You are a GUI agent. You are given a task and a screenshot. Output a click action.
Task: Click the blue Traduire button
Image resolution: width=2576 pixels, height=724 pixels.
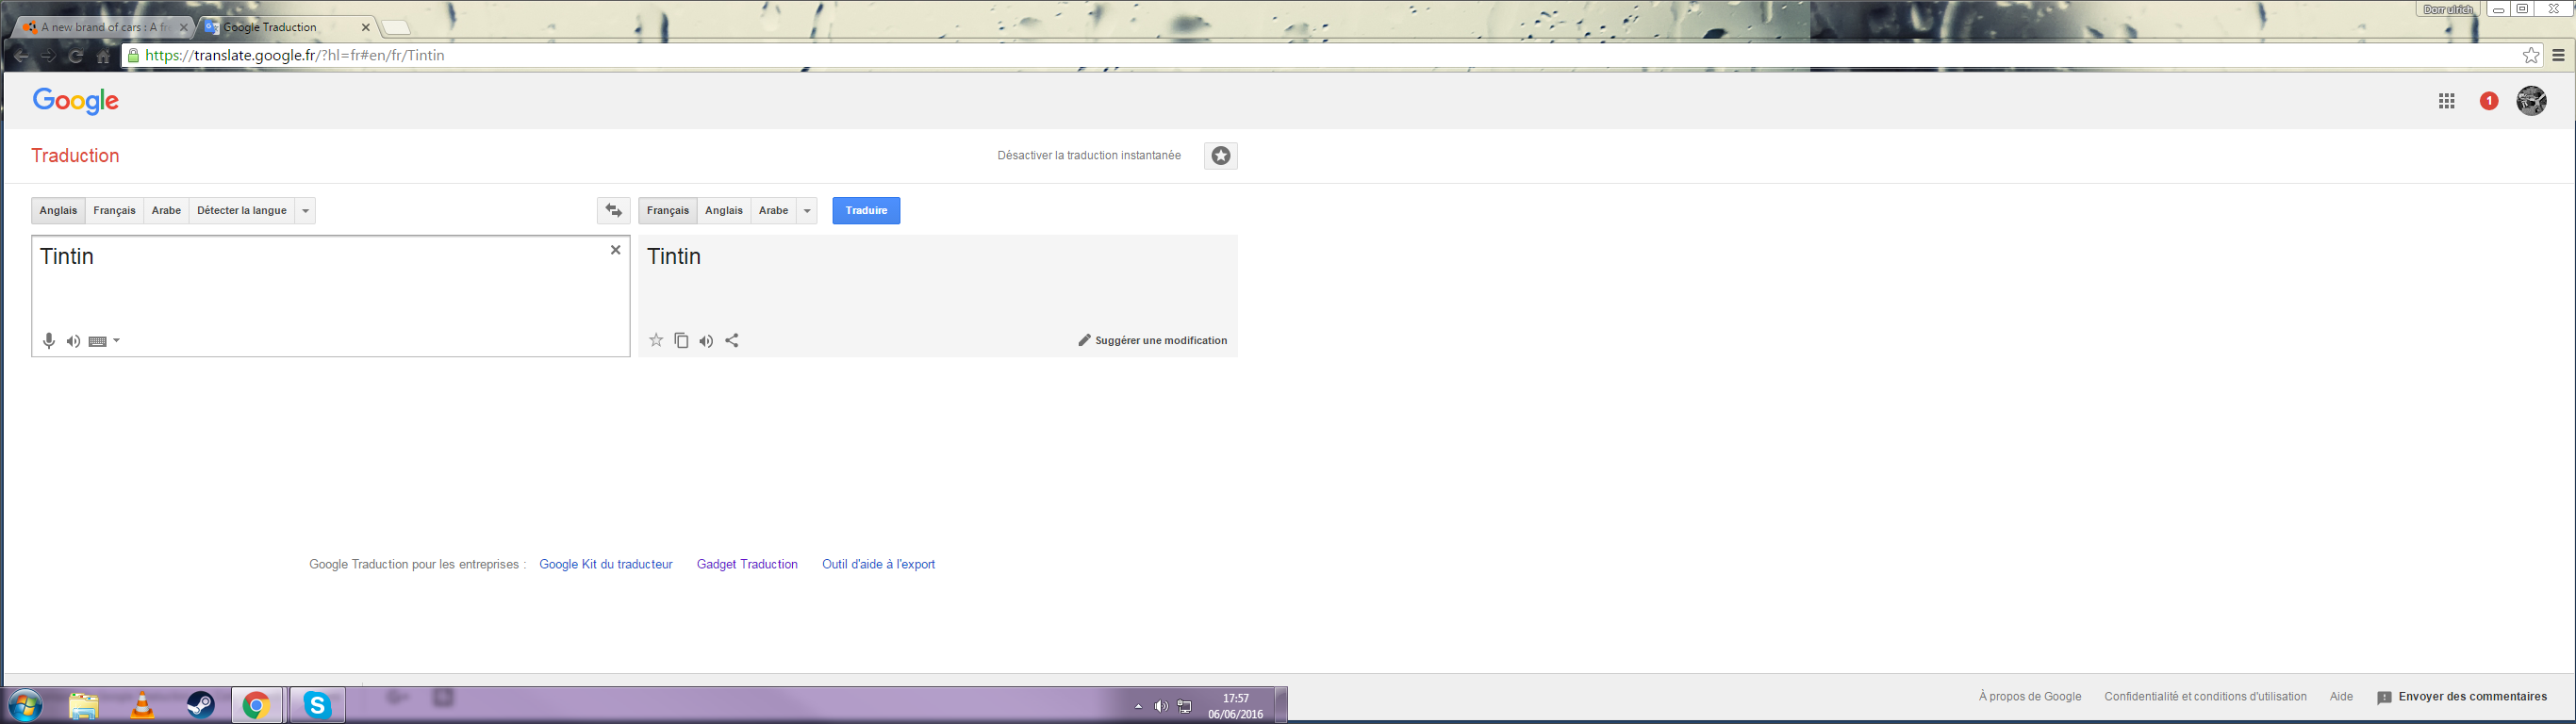pyautogui.click(x=866, y=211)
